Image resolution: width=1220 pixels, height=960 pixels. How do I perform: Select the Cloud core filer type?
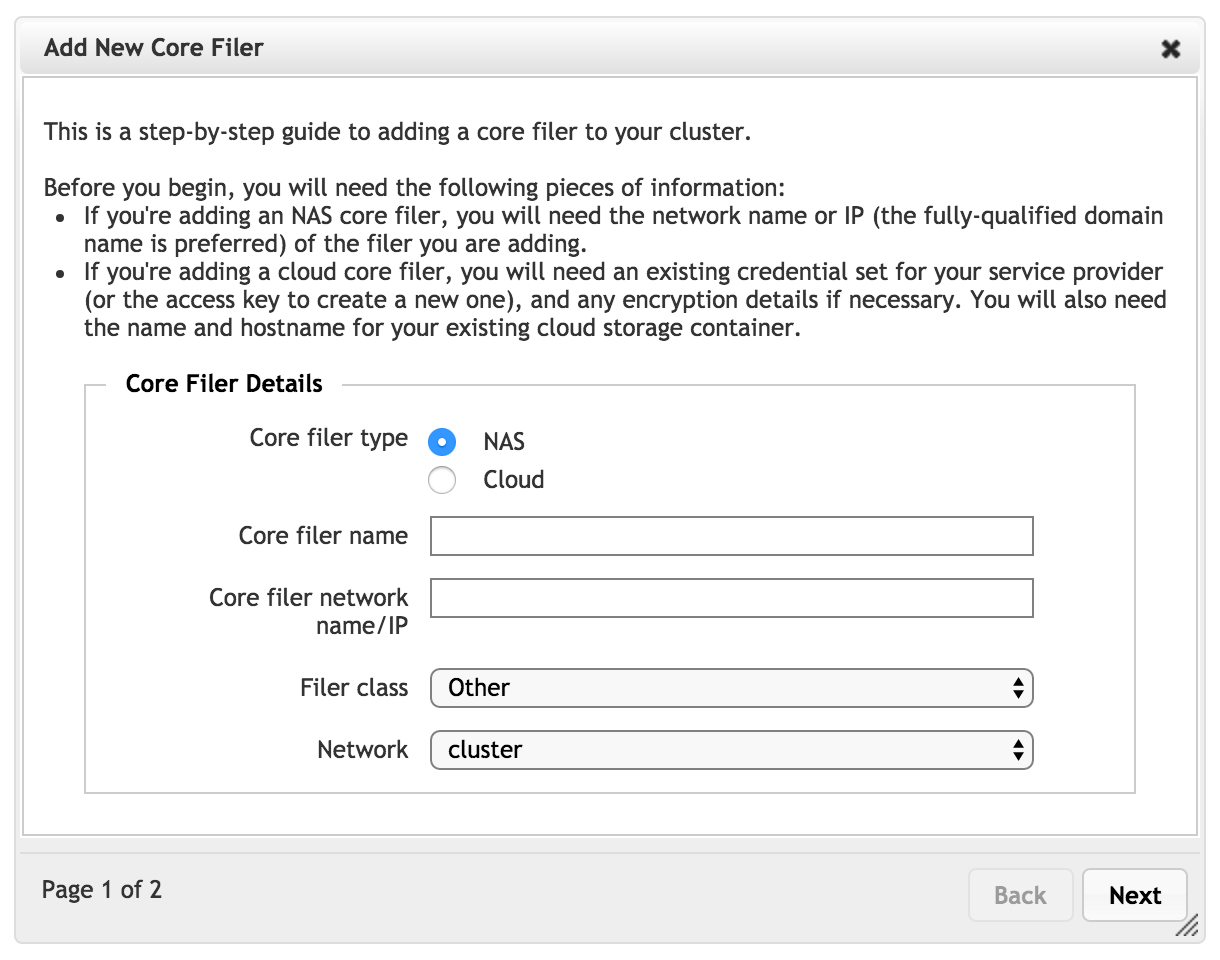tap(442, 480)
